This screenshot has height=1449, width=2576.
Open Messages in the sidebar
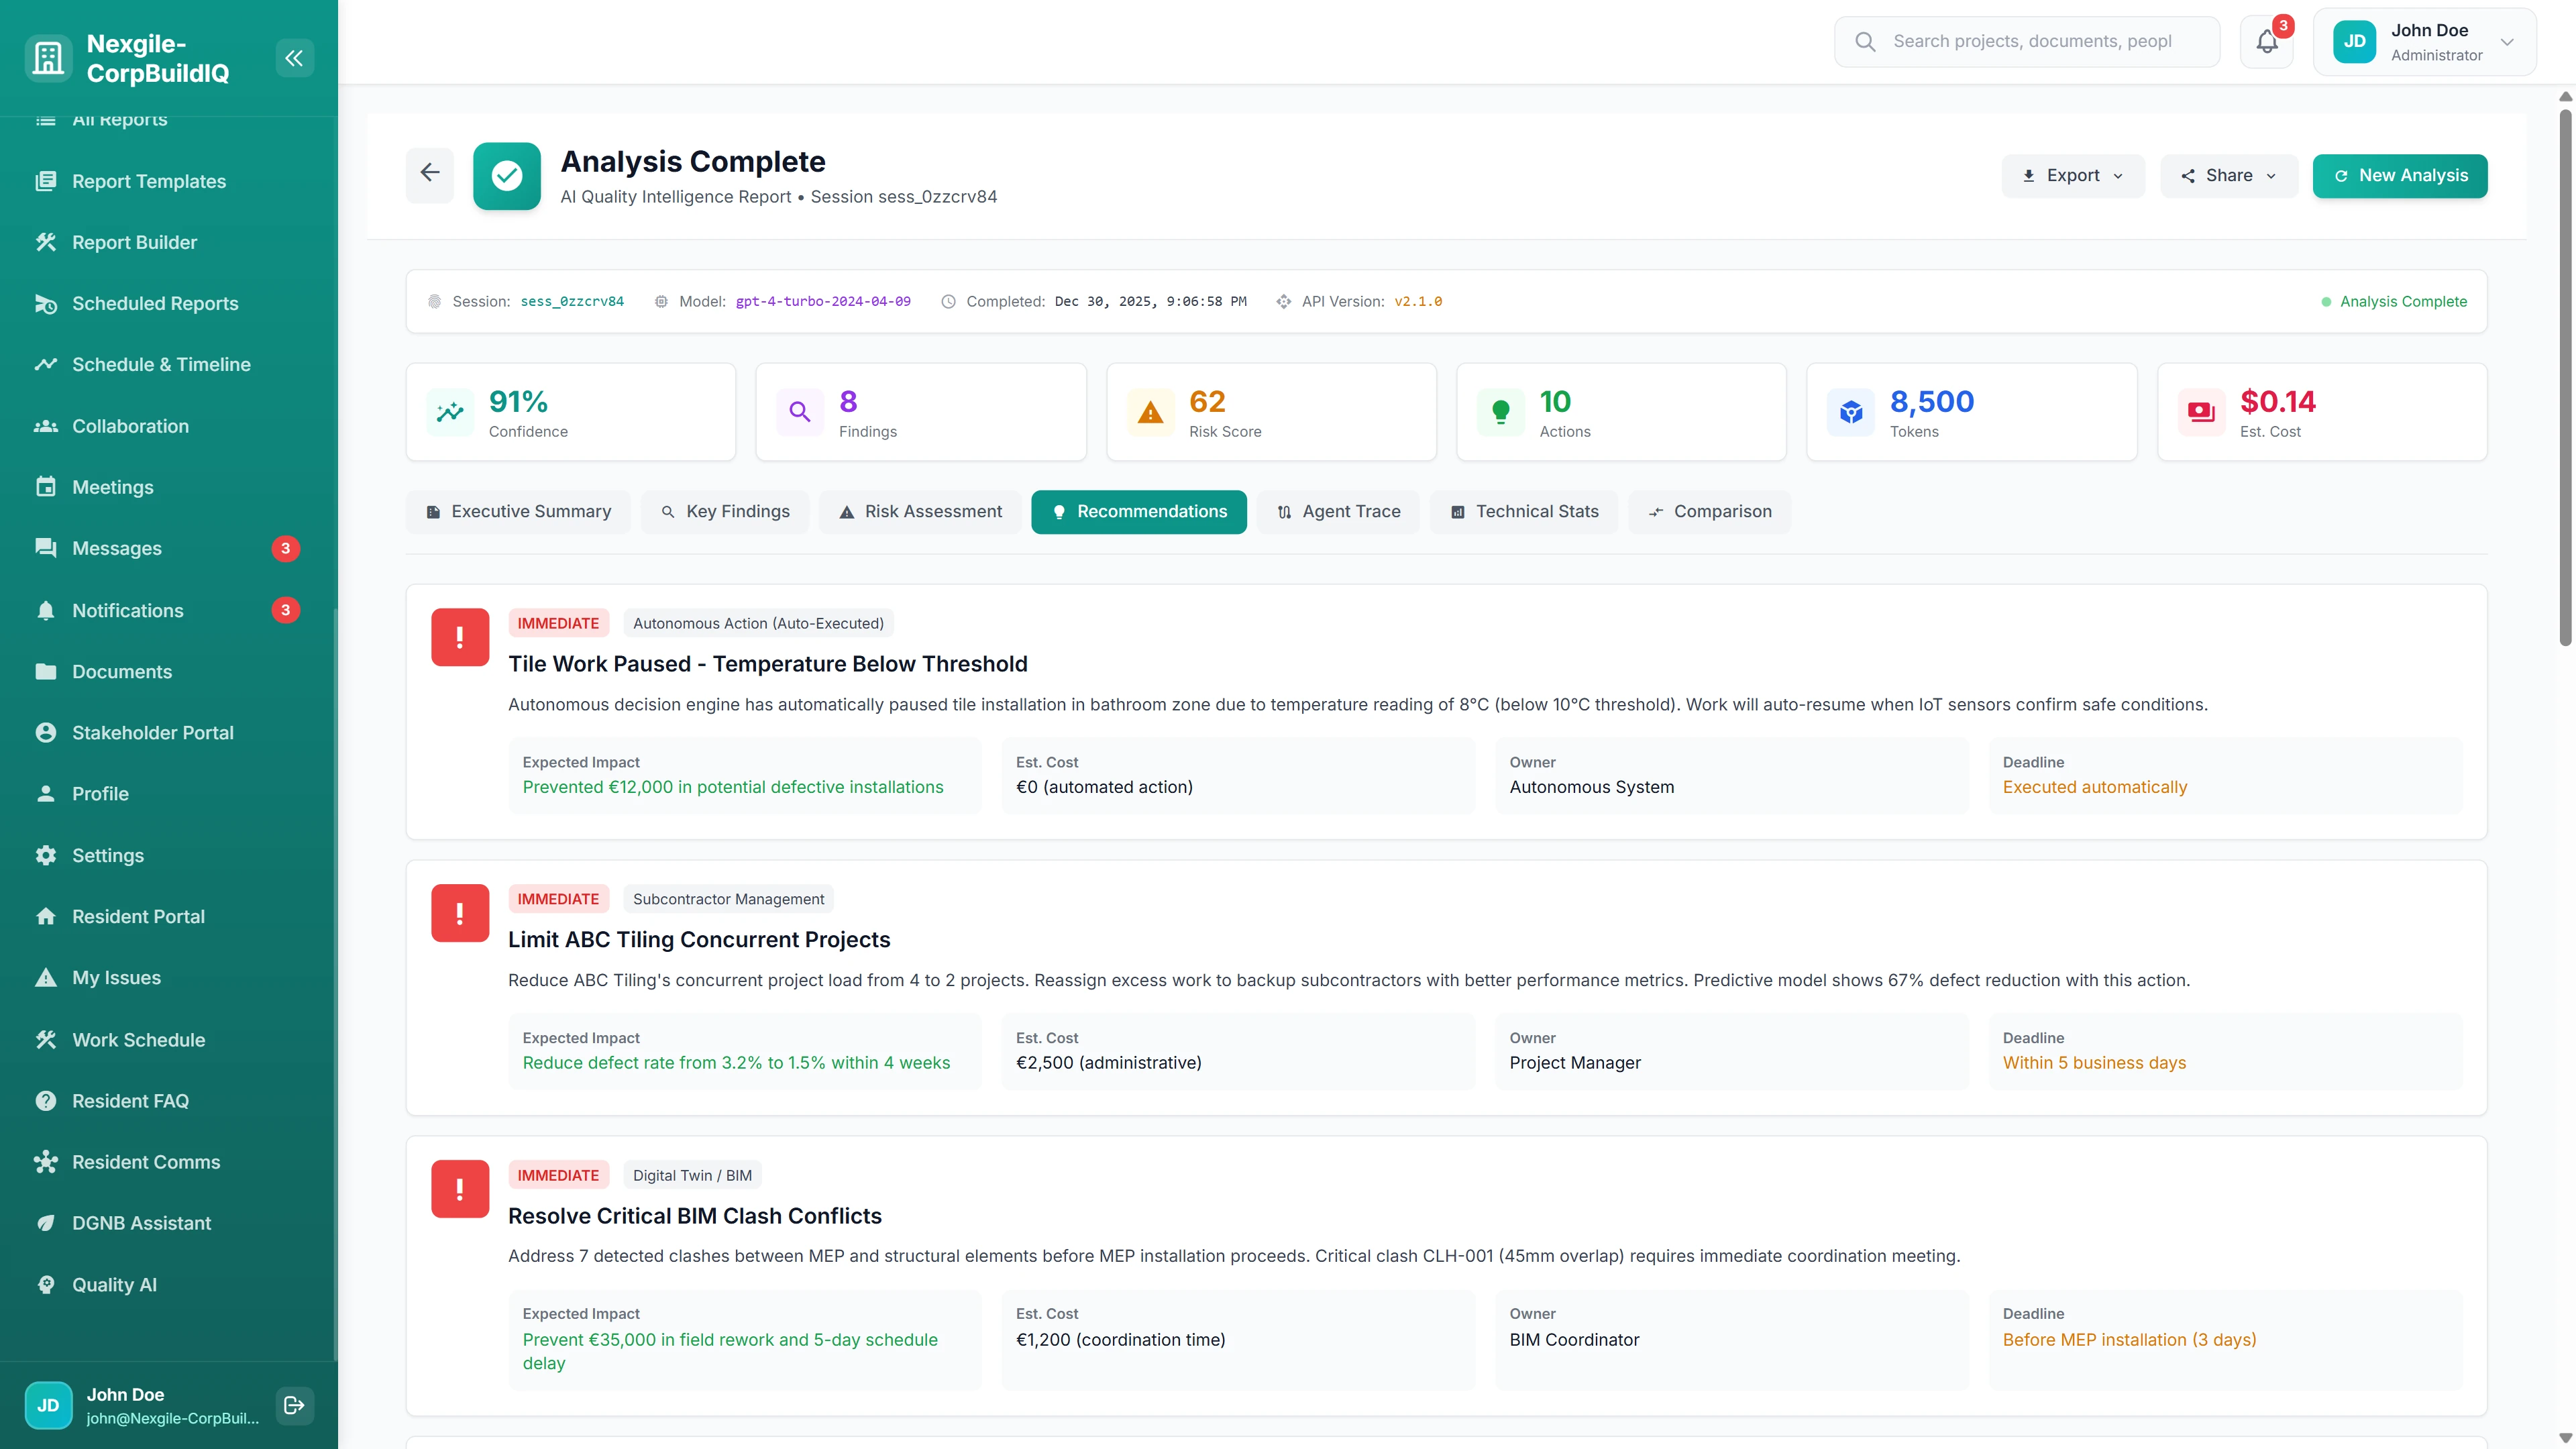117,548
